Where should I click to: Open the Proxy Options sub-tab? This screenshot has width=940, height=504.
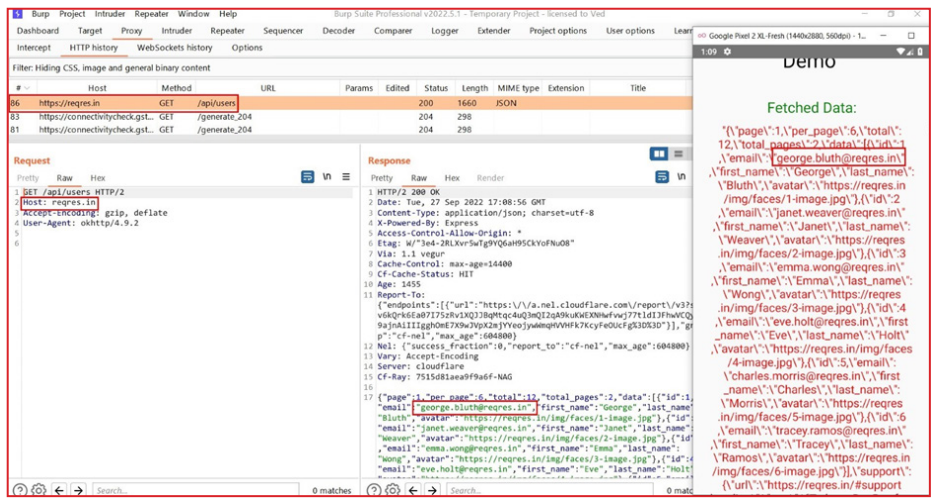pos(247,47)
